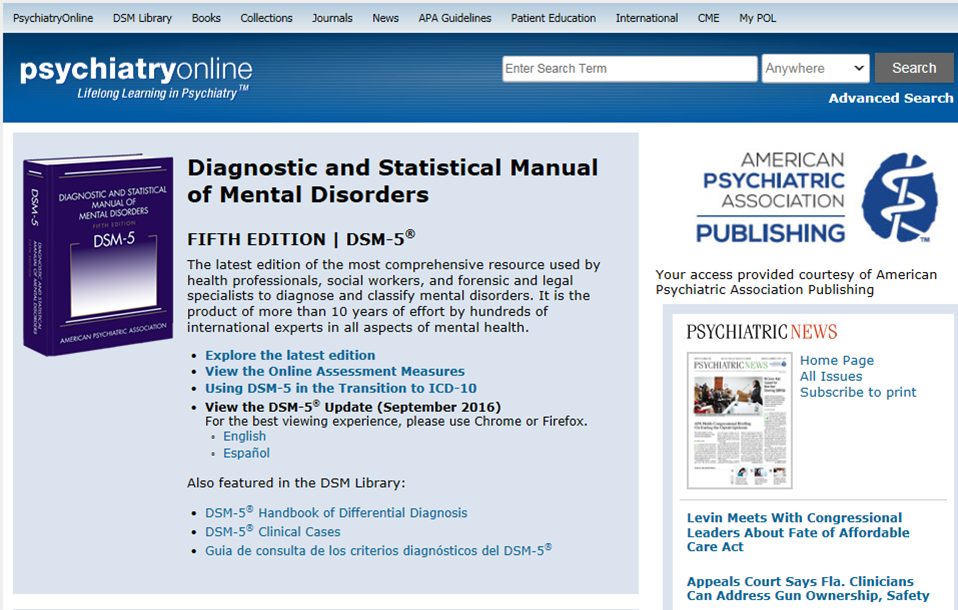The height and width of the screenshot is (610, 958).
Task: Click the Chrome or Firefox viewing note
Action: coord(396,421)
